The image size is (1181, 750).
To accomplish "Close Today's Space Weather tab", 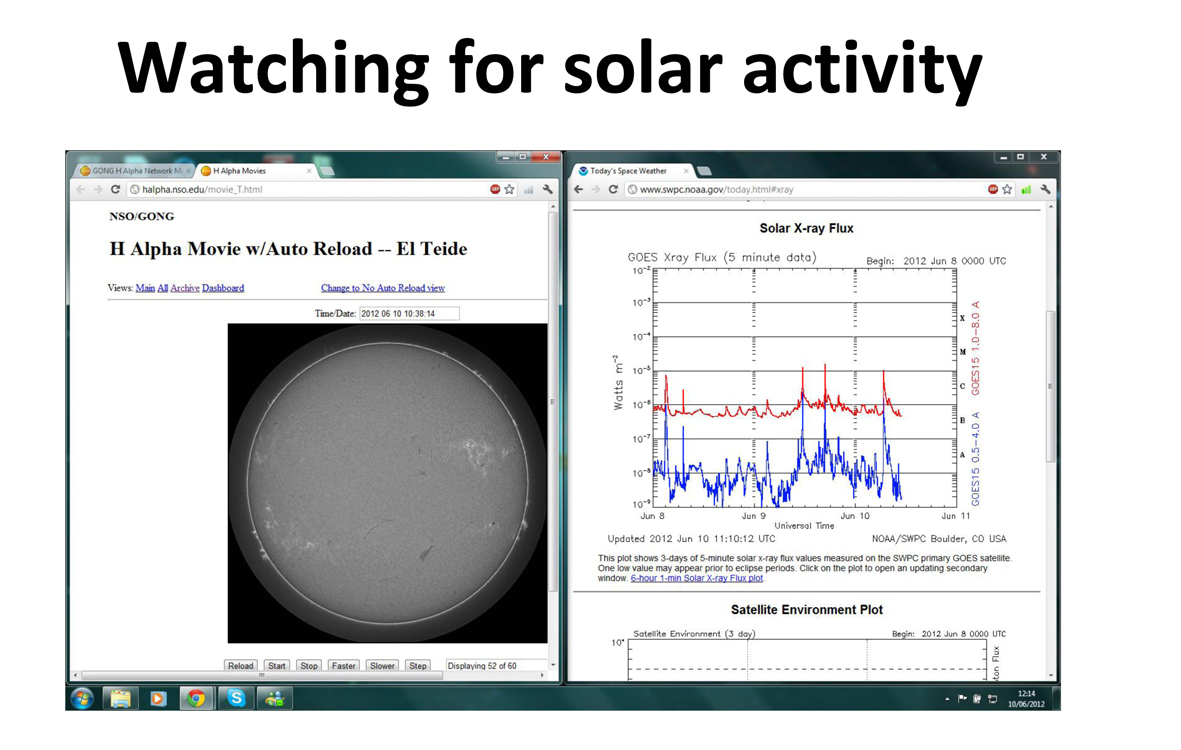I will [685, 171].
